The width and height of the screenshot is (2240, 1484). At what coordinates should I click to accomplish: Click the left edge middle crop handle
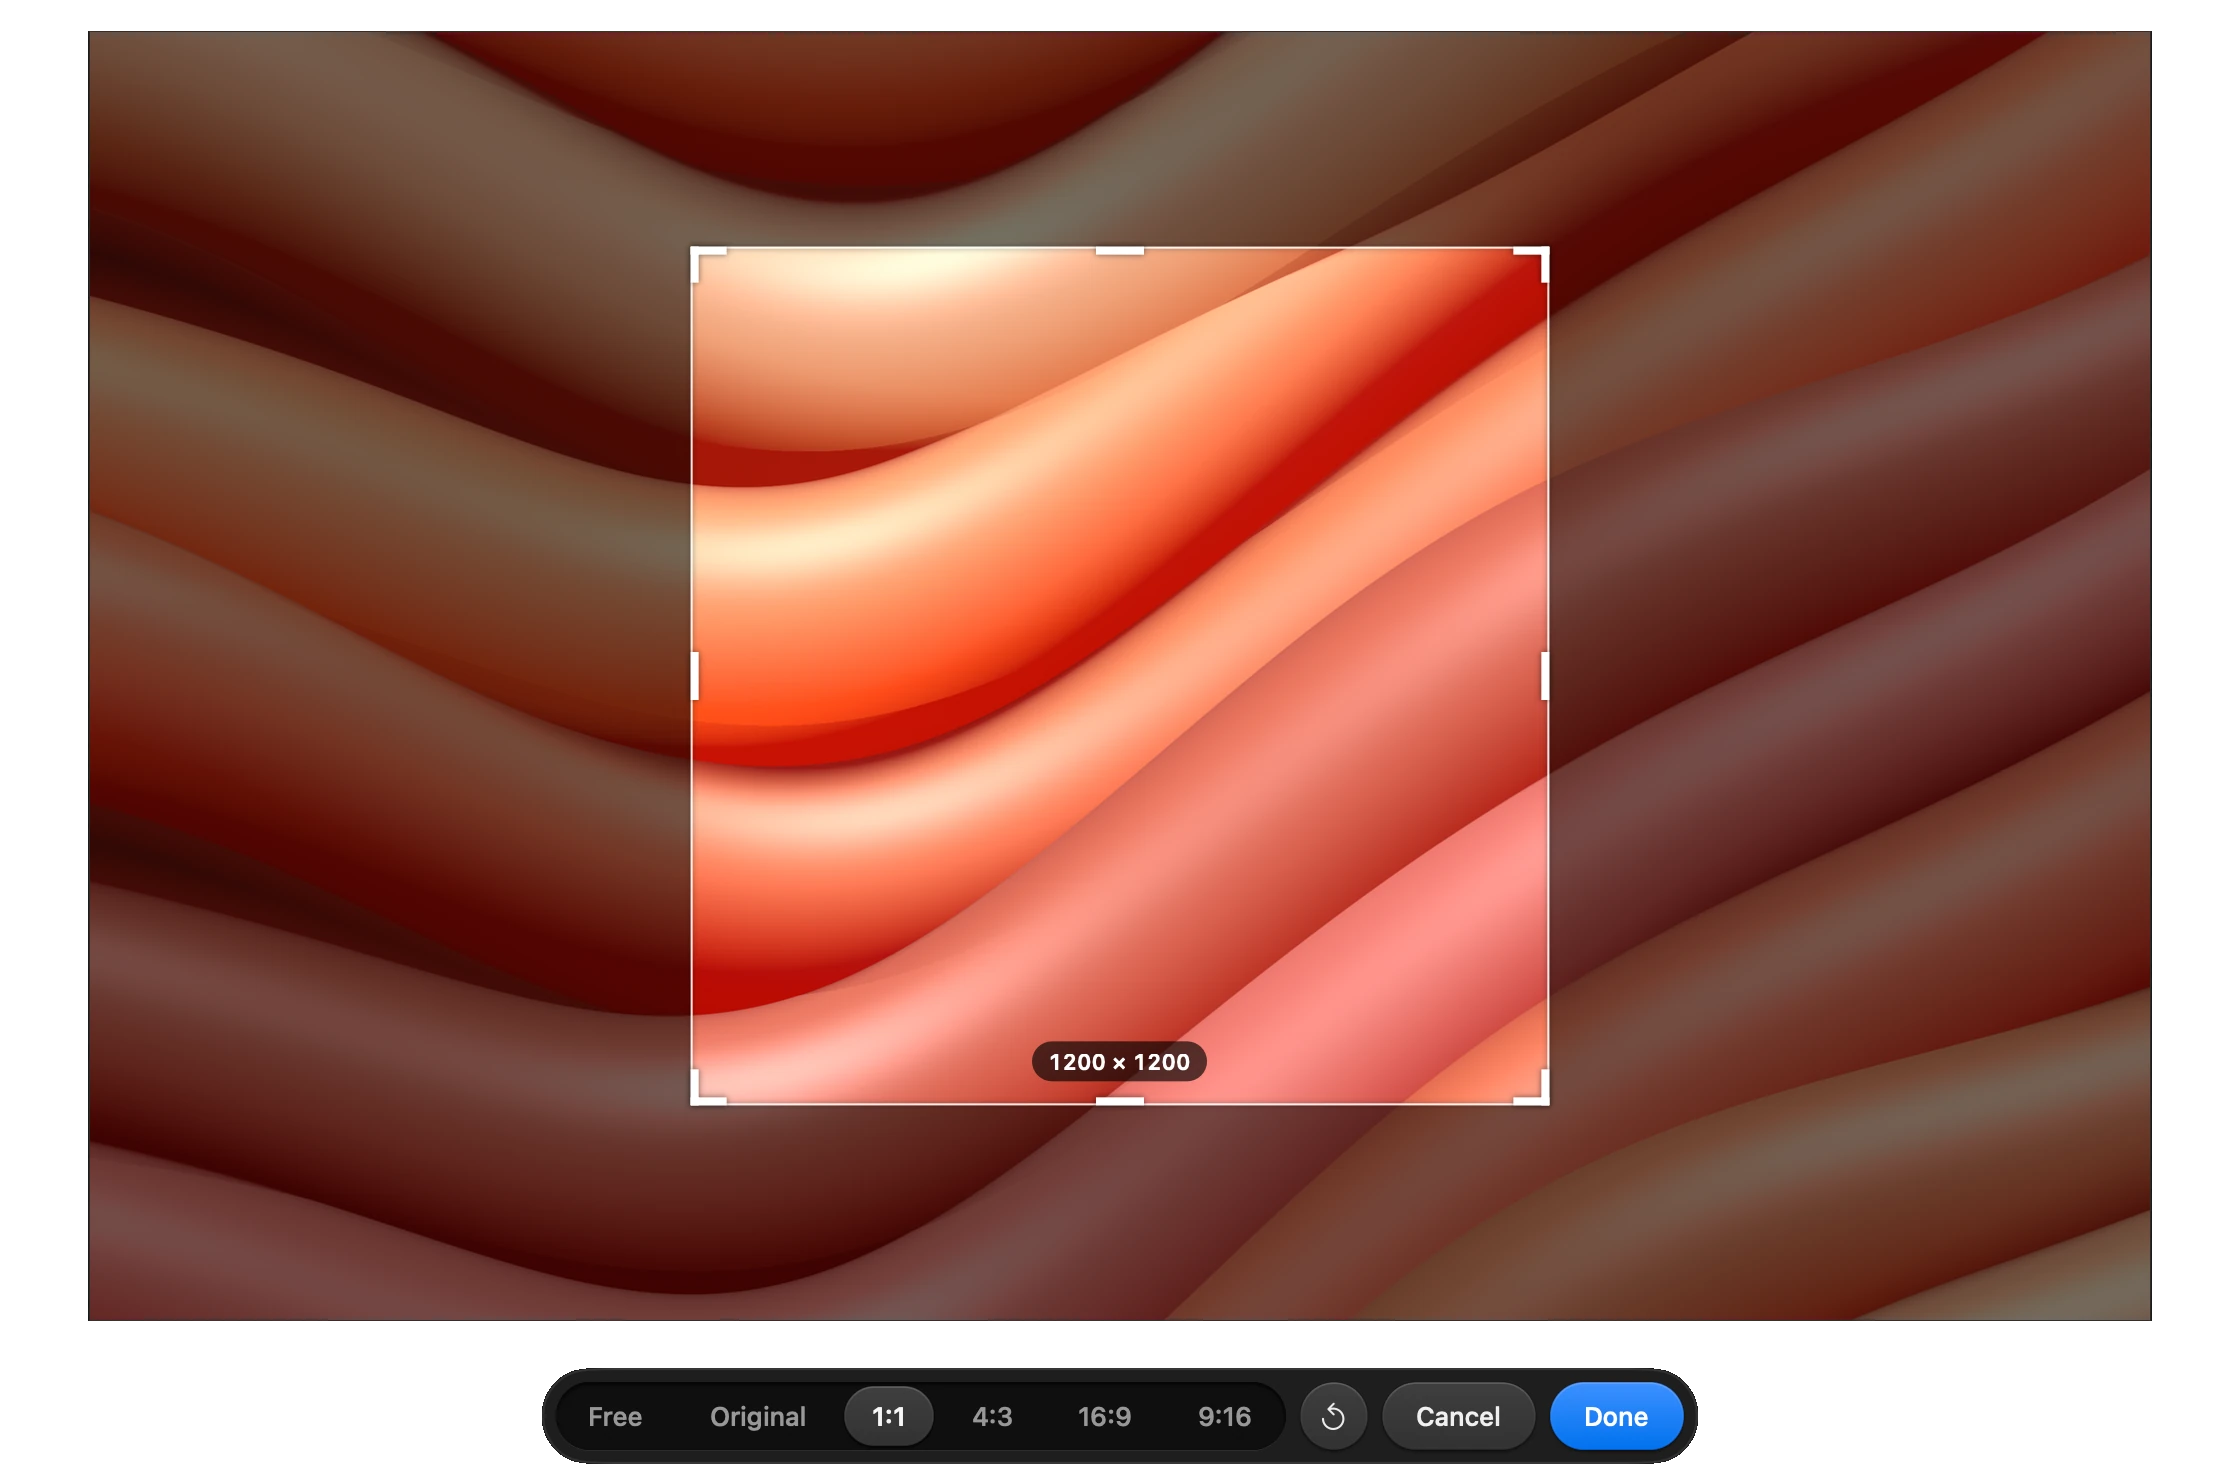coord(695,676)
